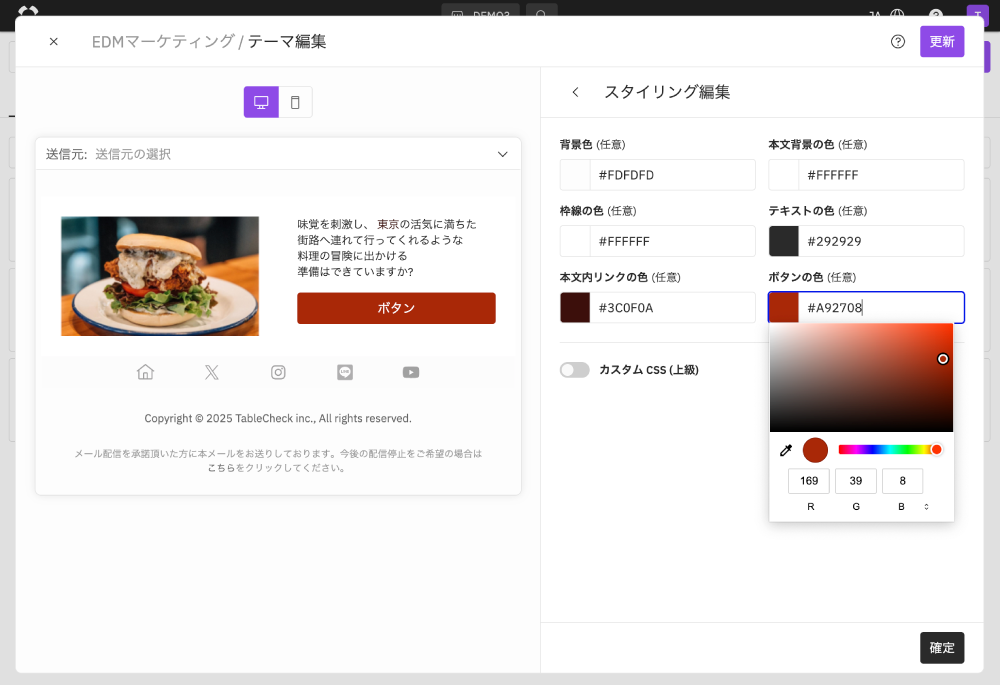Edit the 背景色 hex field #FDFDFD
1000x685 pixels.
(672, 175)
